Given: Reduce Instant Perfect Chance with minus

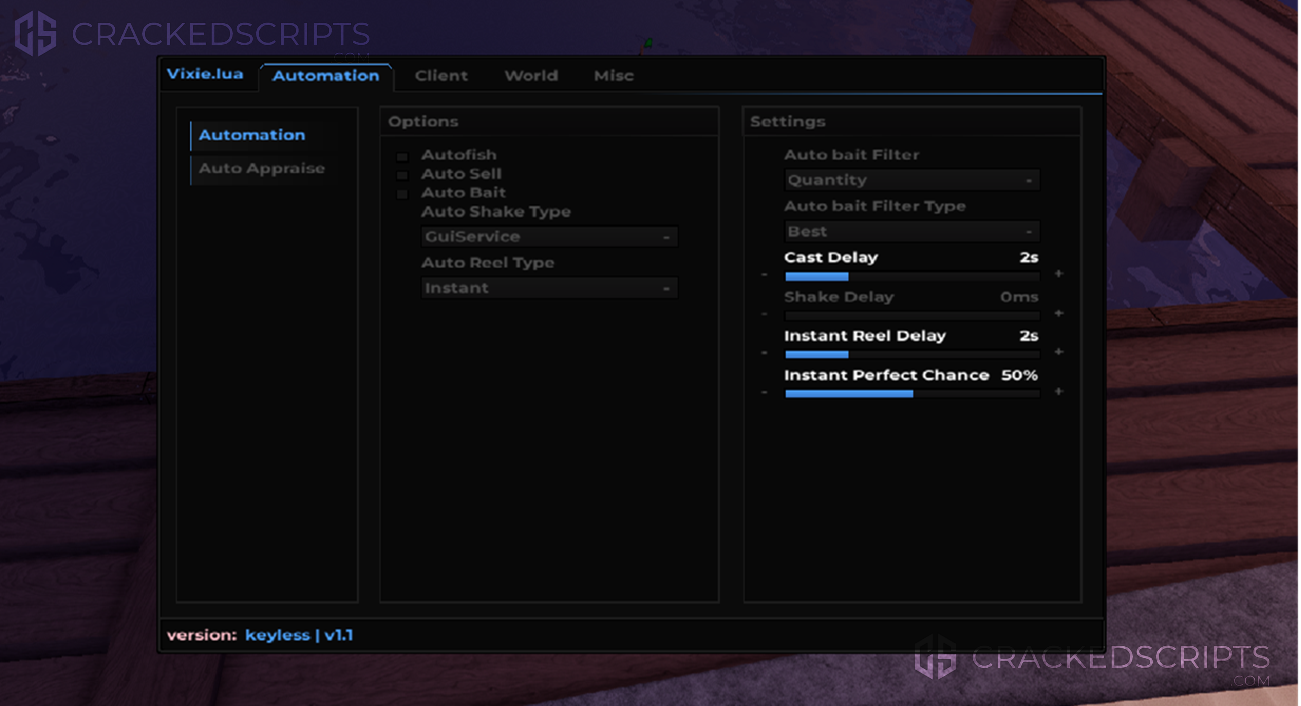Looking at the screenshot, I should tap(765, 392).
